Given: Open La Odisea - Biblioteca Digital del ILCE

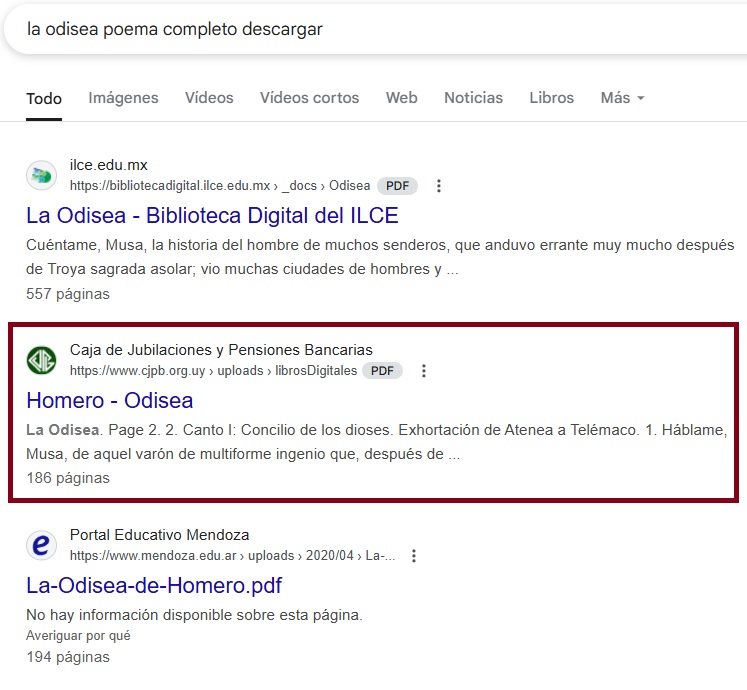Looking at the screenshot, I should (x=212, y=215).
